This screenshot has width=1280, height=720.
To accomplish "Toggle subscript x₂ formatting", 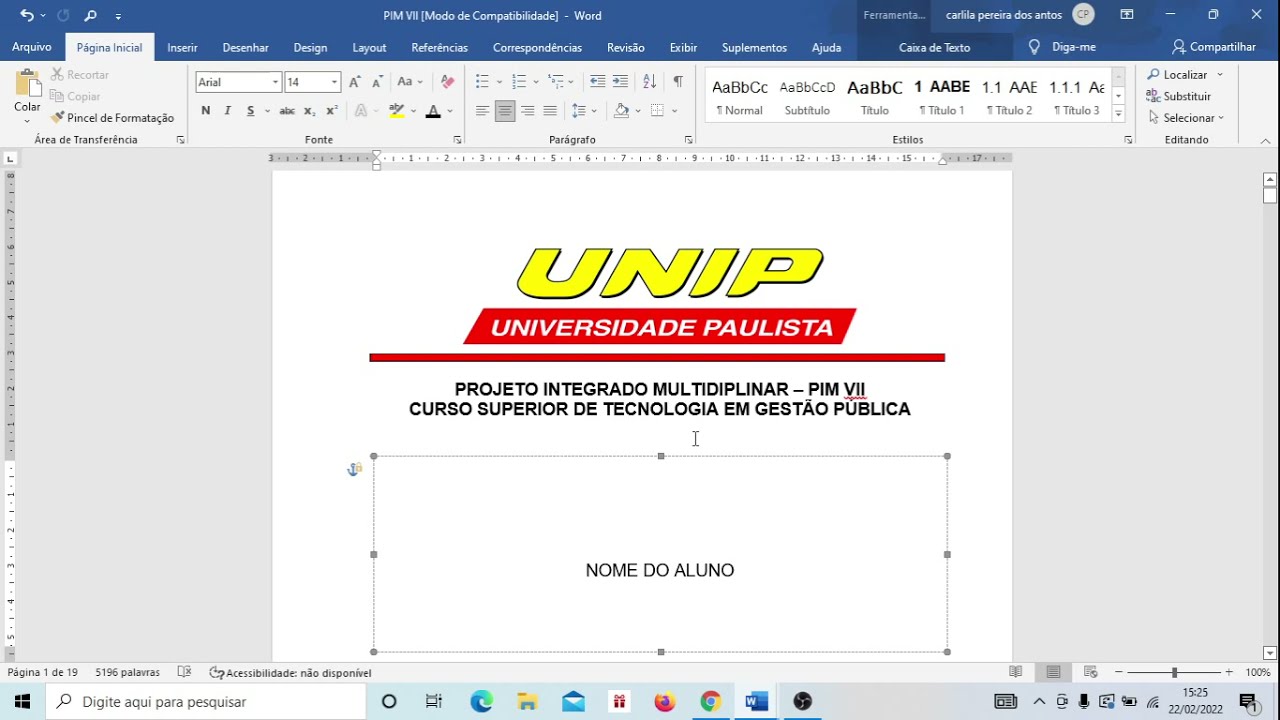I will click(309, 111).
